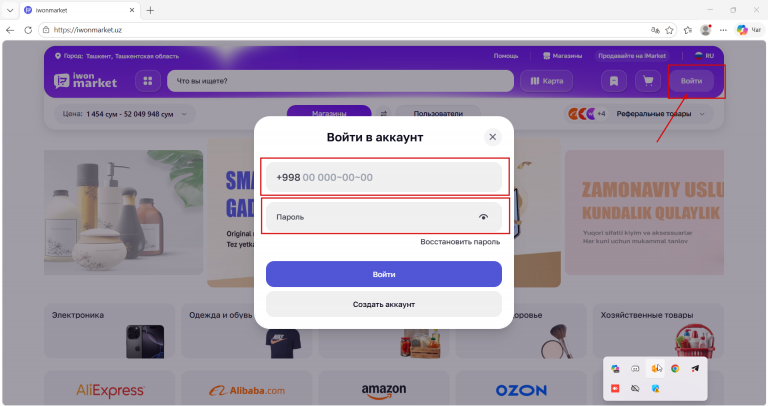The height and width of the screenshot is (406, 768).
Task: Open the Магазины link in top bar
Action: [562, 56]
